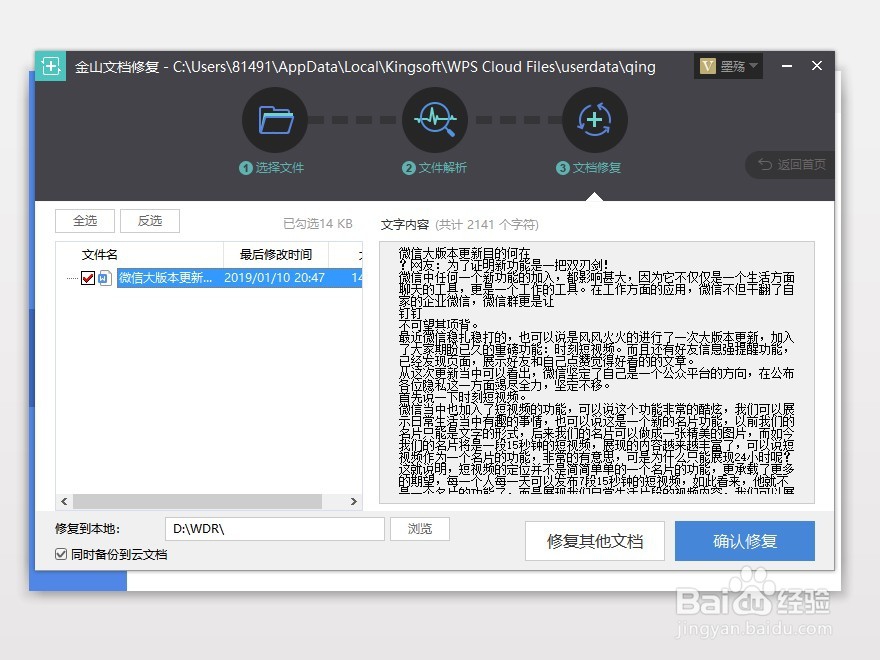Click the right arrow of the file list scrollbar
The image size is (880, 660).
(x=354, y=501)
